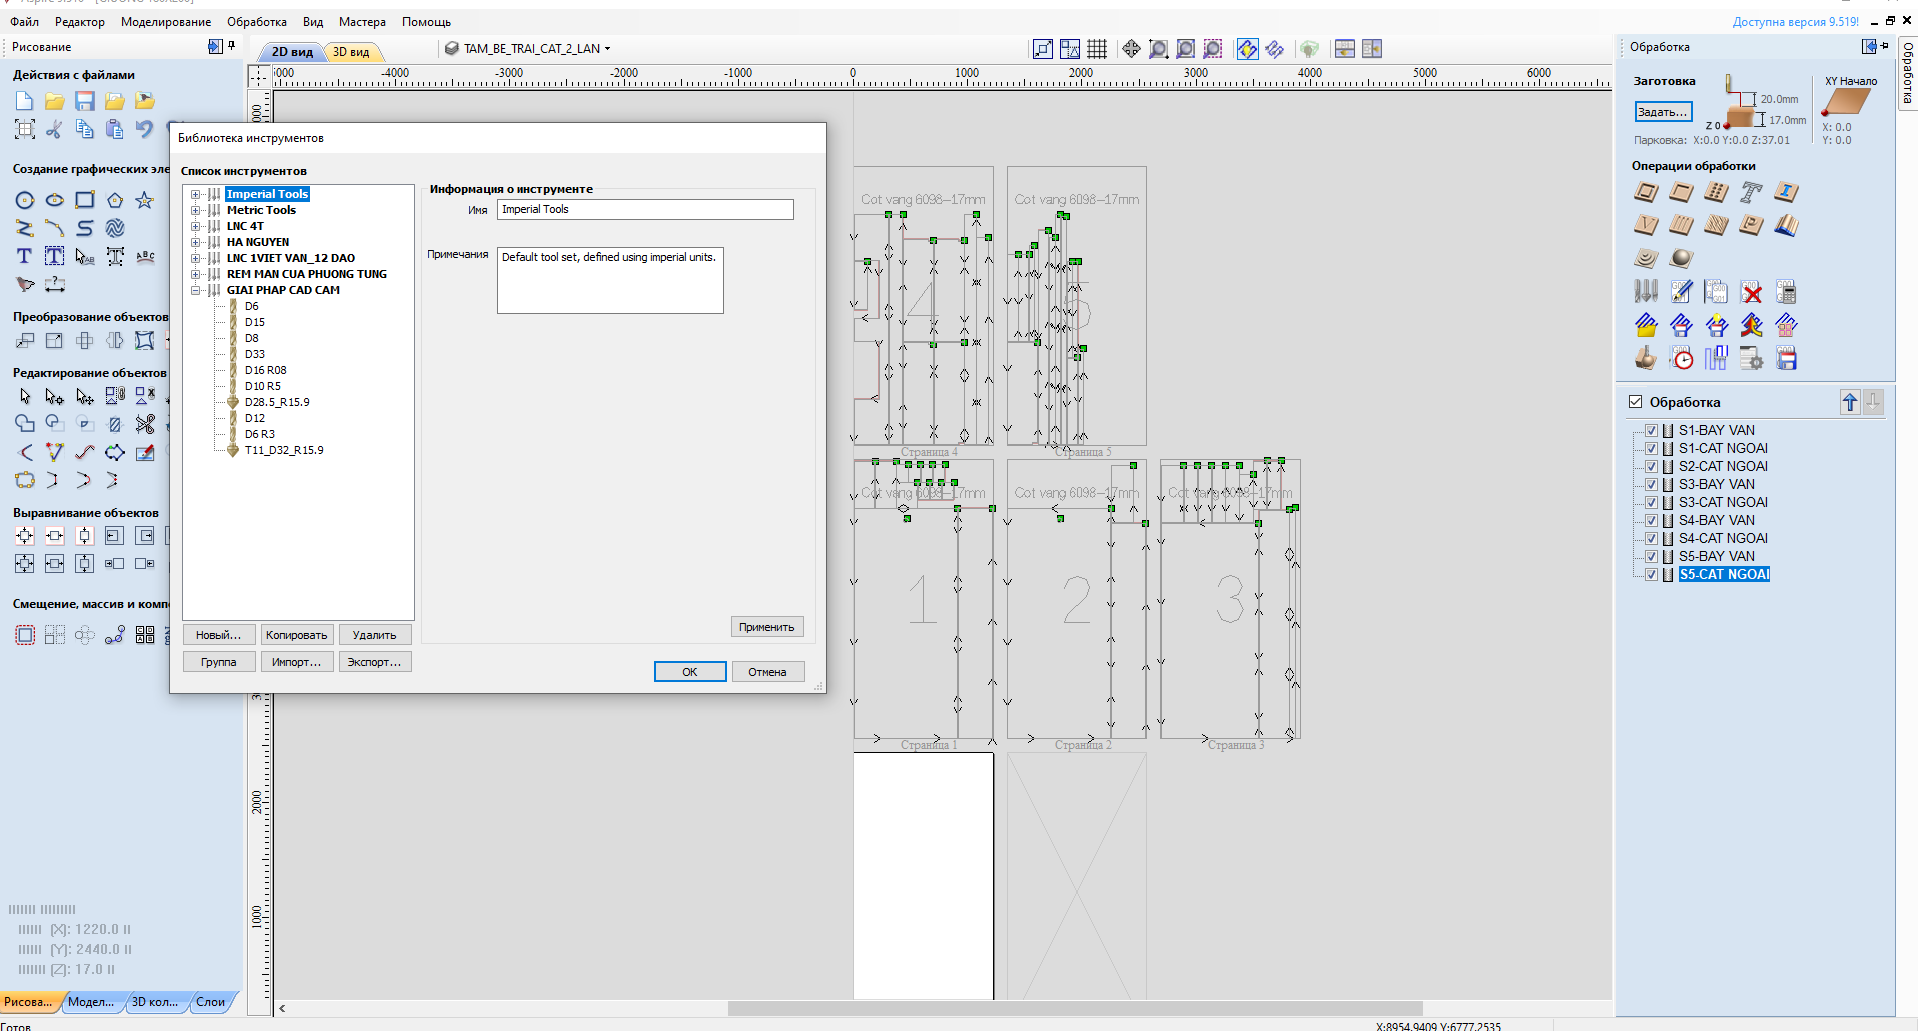Viewport: 1918px width, 1031px height.
Task: Choose the Draw Text tool
Action: tap(25, 256)
